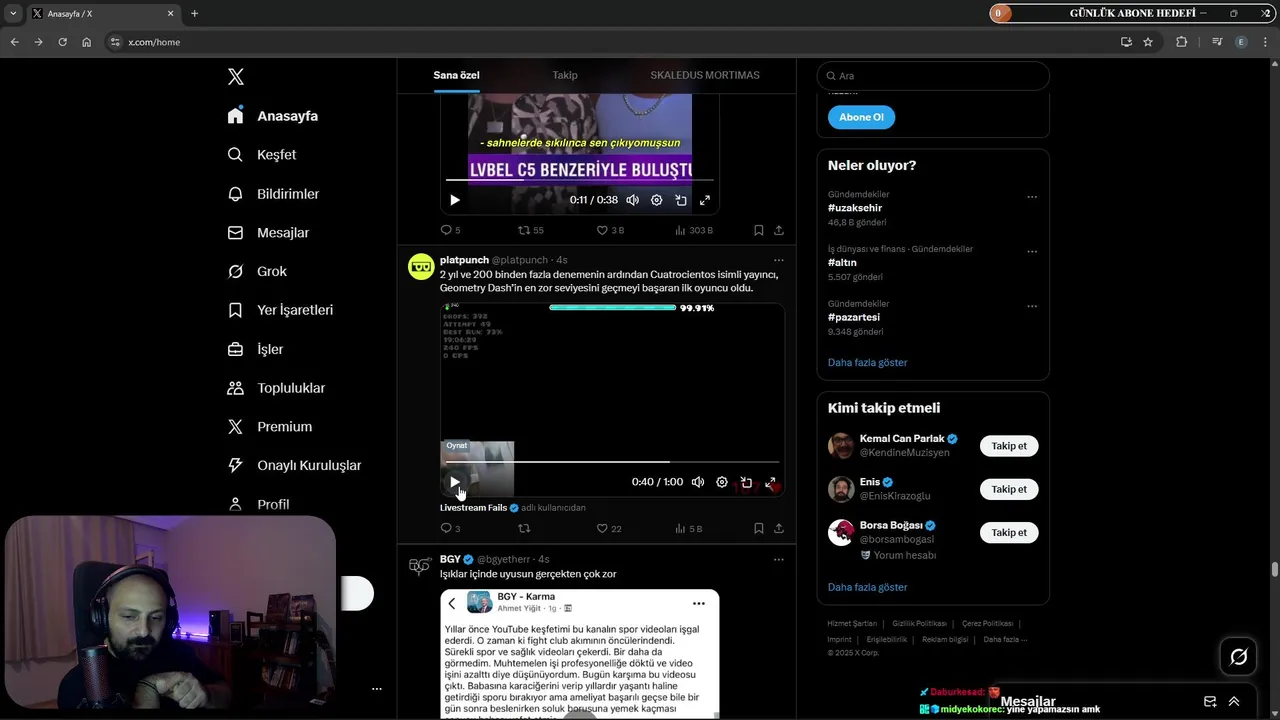Show more follow suggestions

click(x=868, y=587)
